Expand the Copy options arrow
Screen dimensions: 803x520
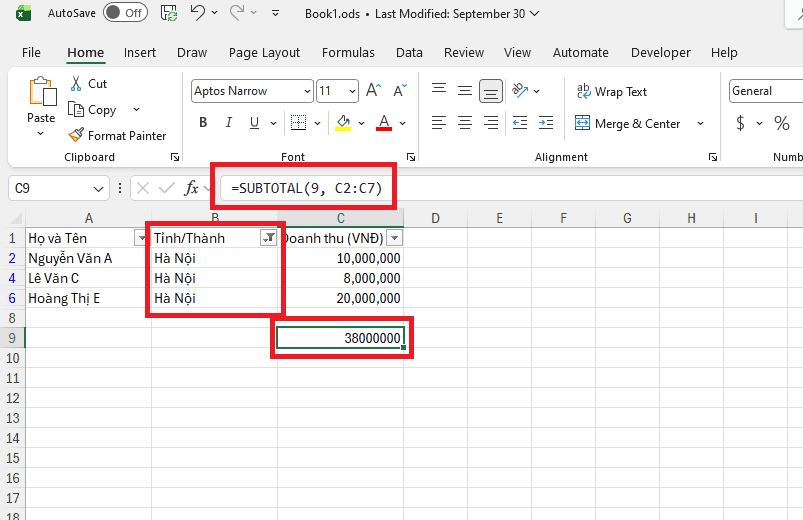point(136,110)
